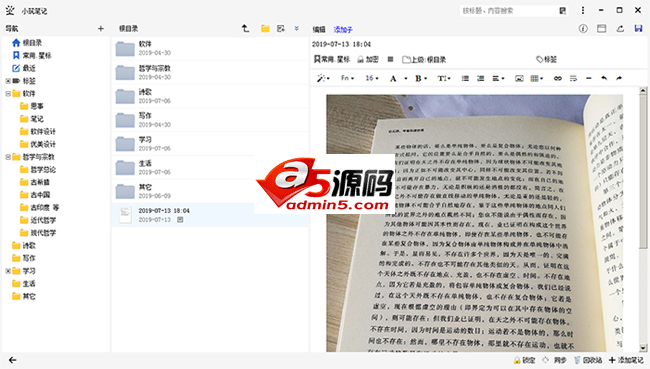Go back with the bottom-left arrow
This screenshot has width=650, height=369.
[12, 360]
